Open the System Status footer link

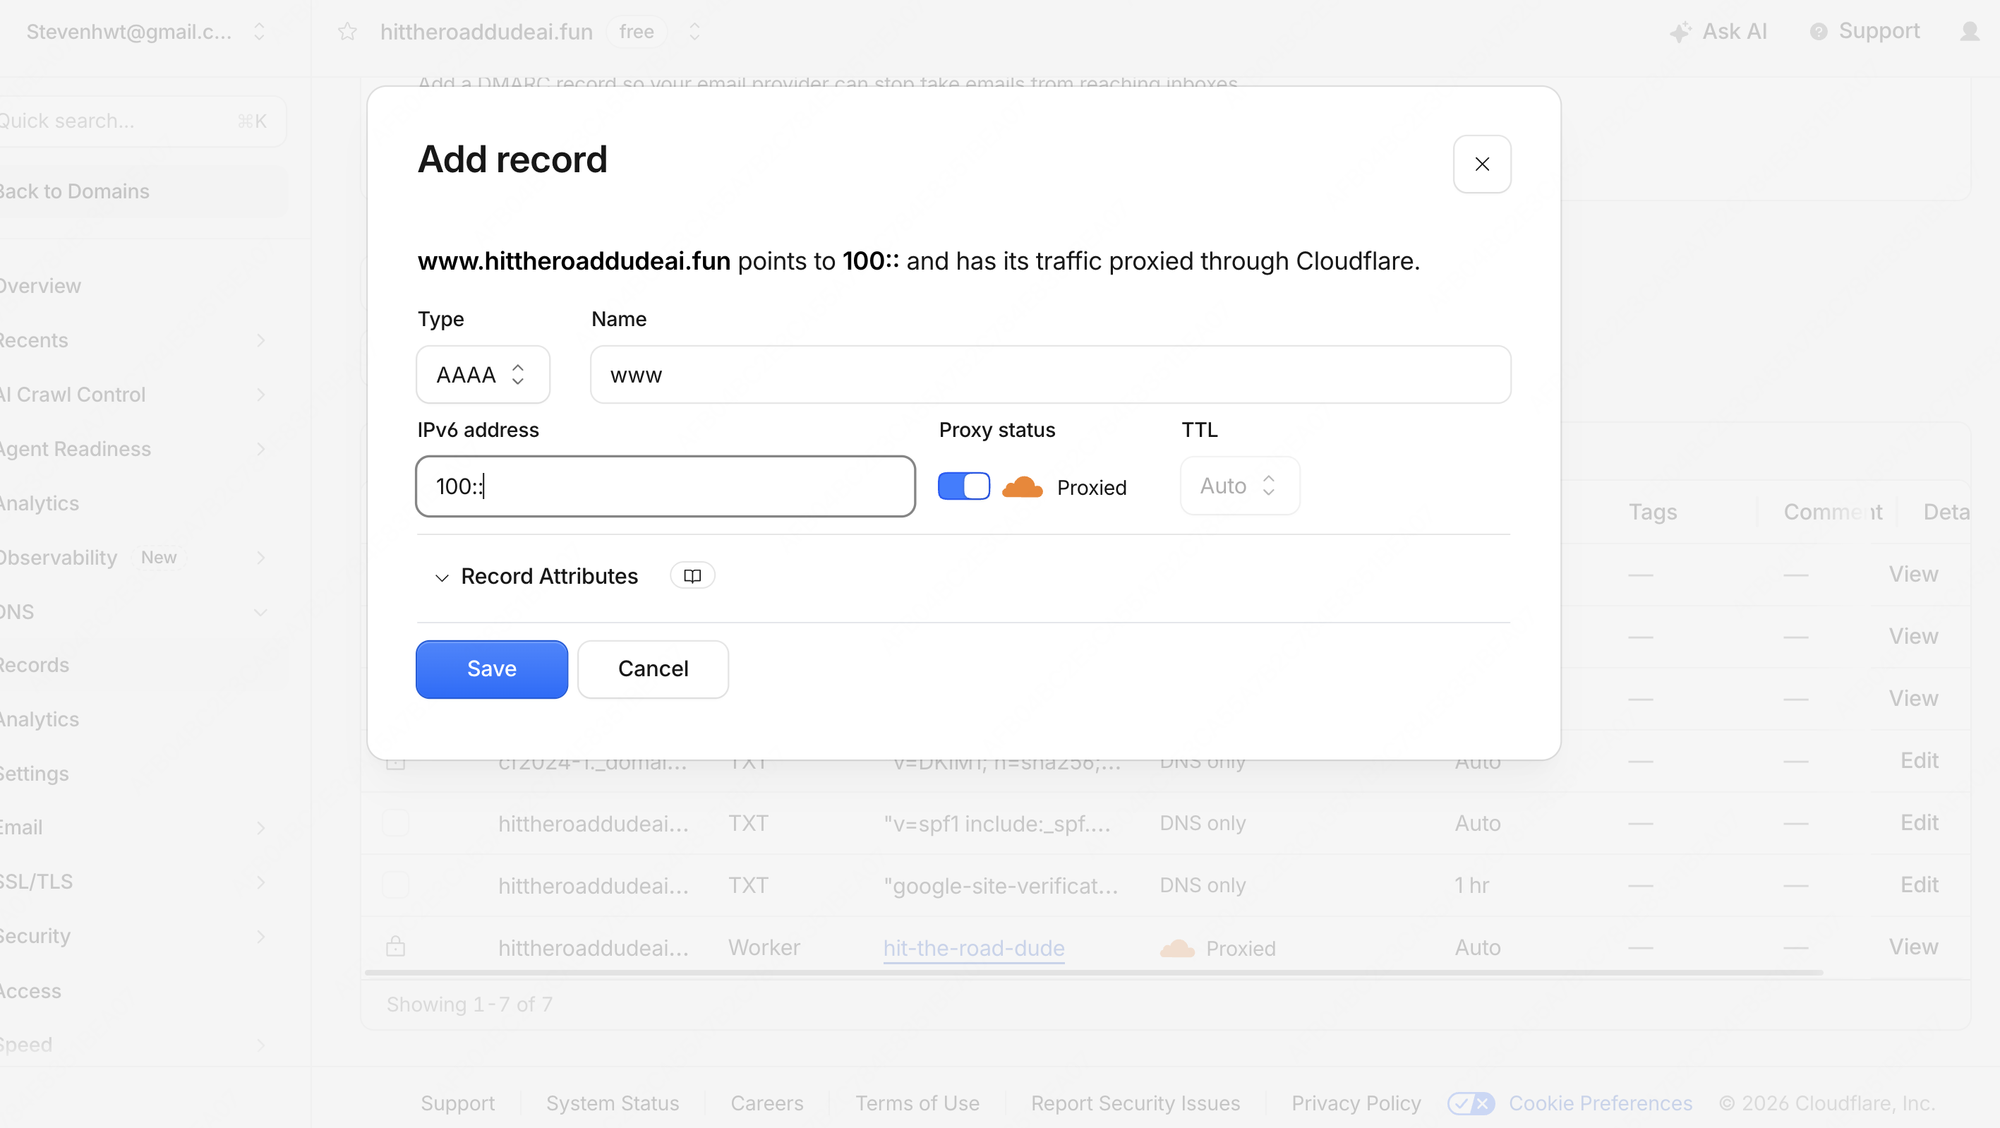(612, 1103)
